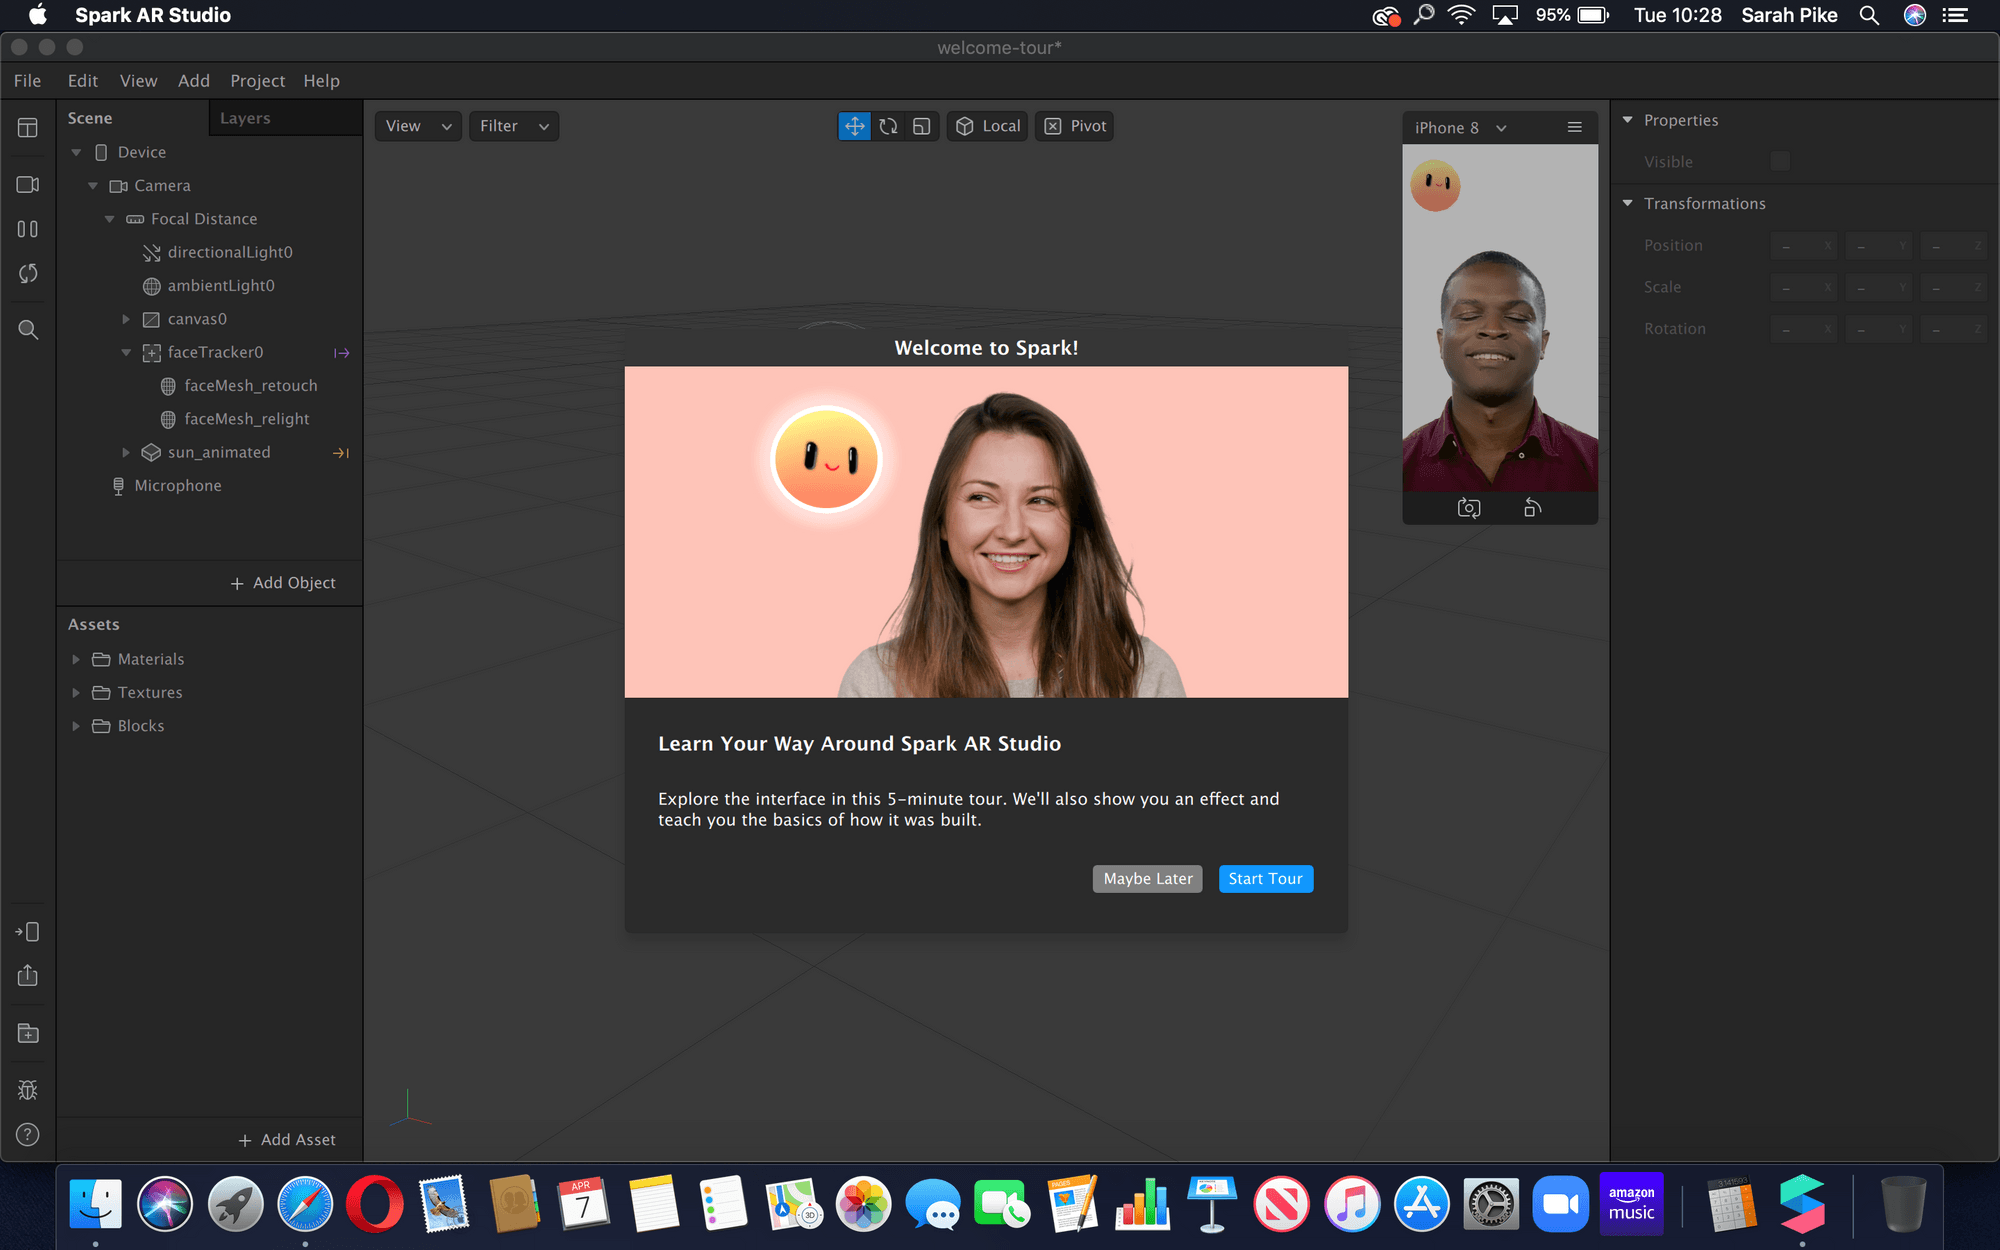Collapse the faceTracker0 node

[x=126, y=352]
